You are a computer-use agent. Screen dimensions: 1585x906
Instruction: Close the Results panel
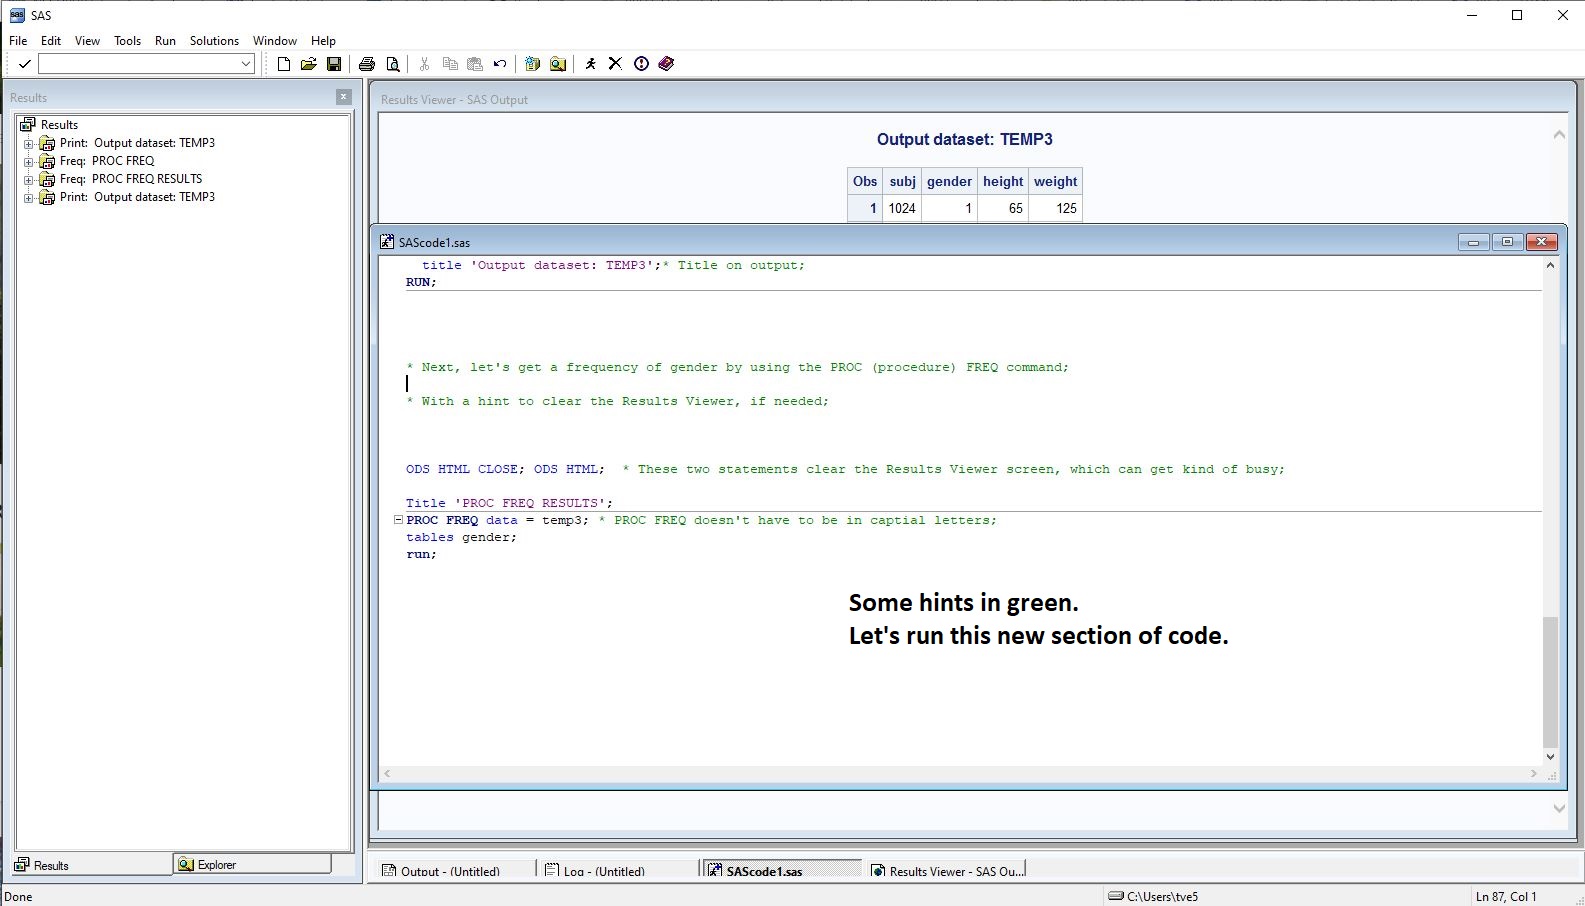click(x=343, y=97)
